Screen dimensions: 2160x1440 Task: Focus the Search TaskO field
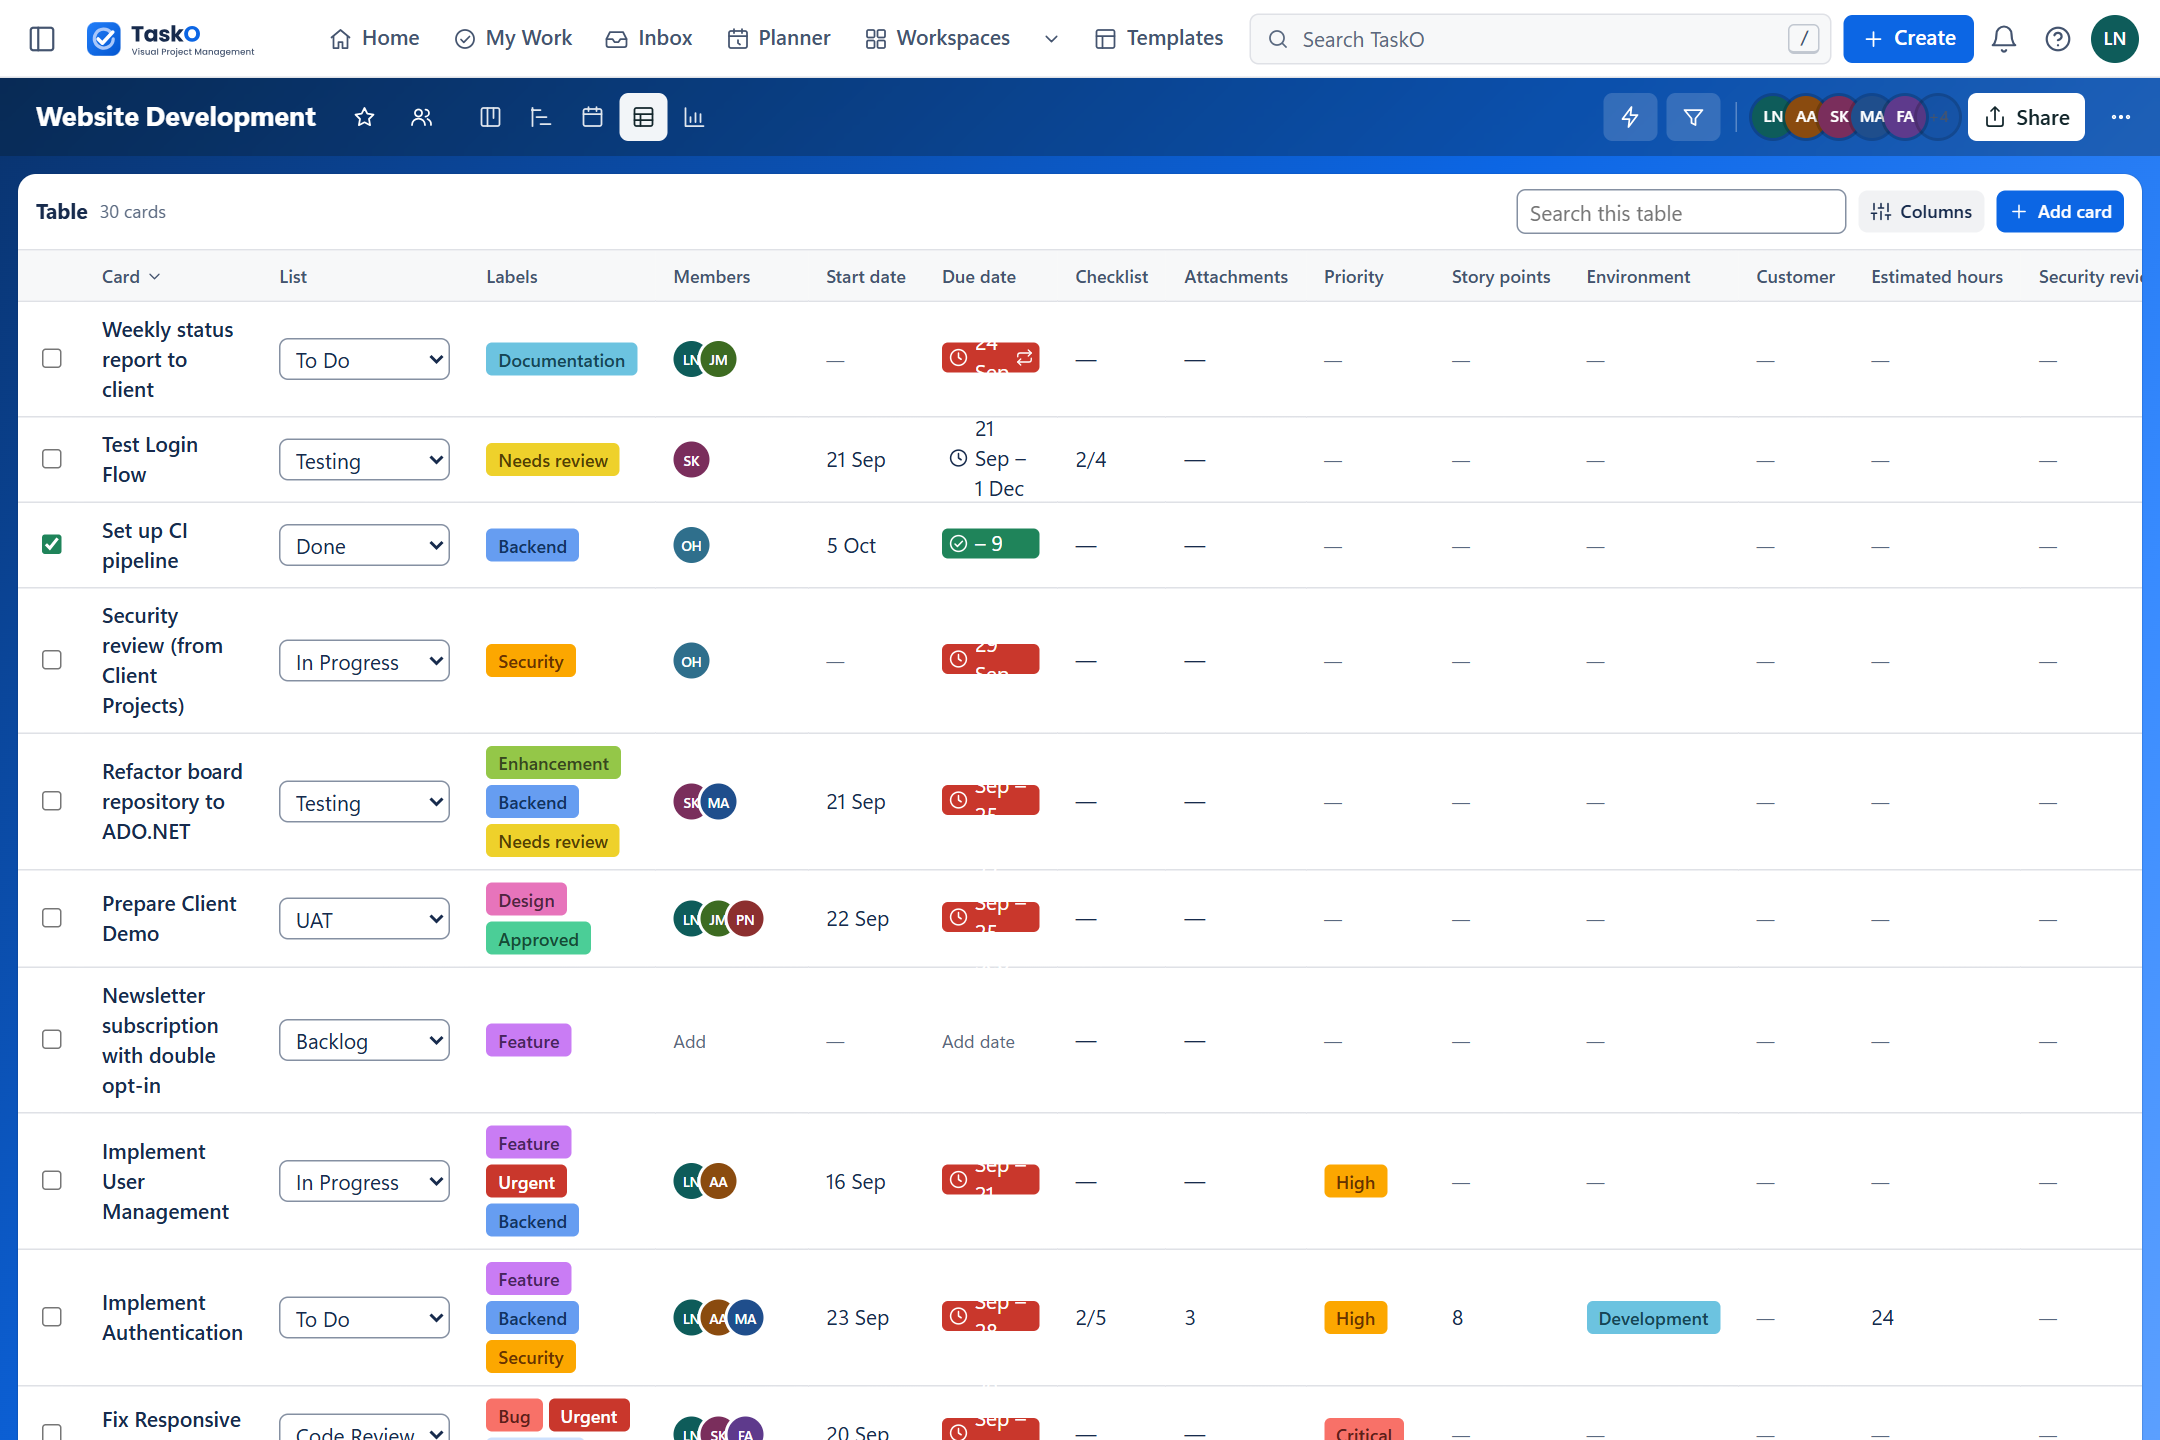point(1540,39)
